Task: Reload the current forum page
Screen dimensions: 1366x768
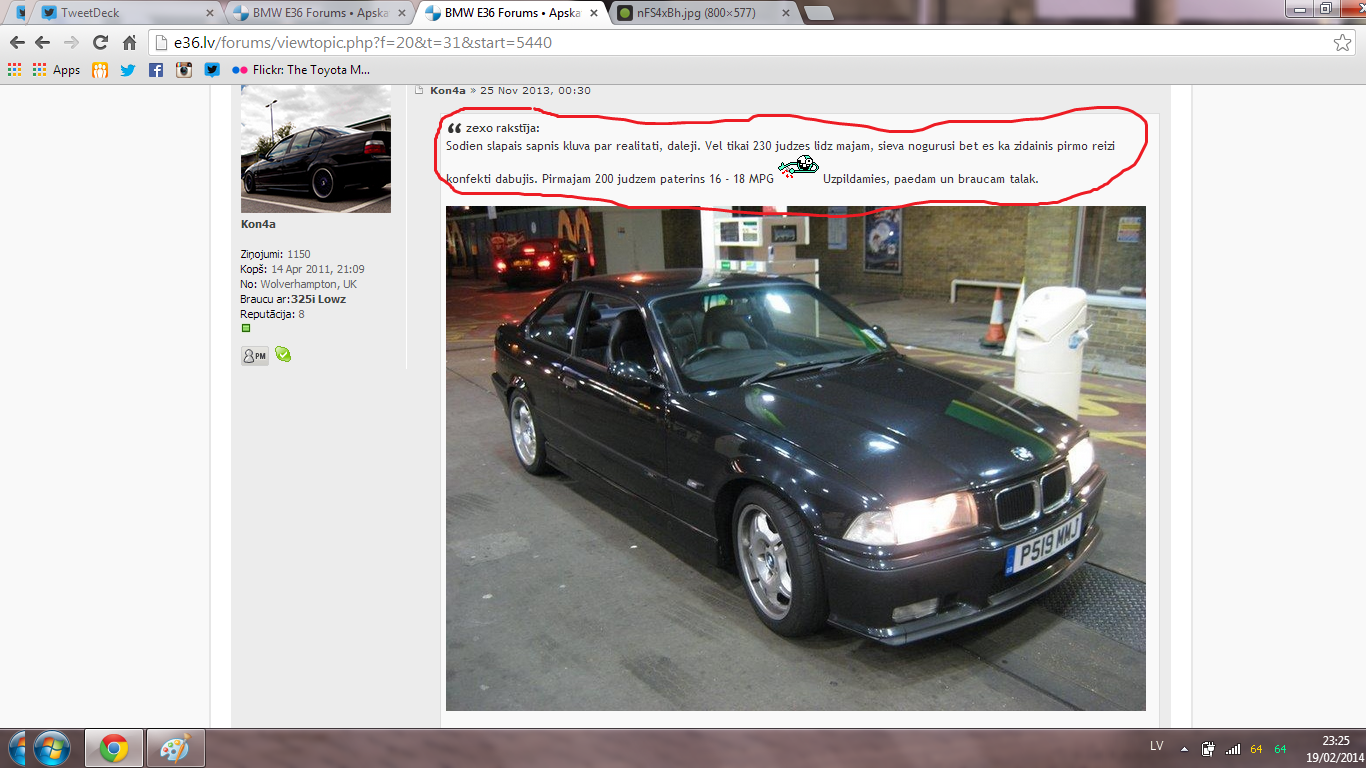Action: coord(100,43)
